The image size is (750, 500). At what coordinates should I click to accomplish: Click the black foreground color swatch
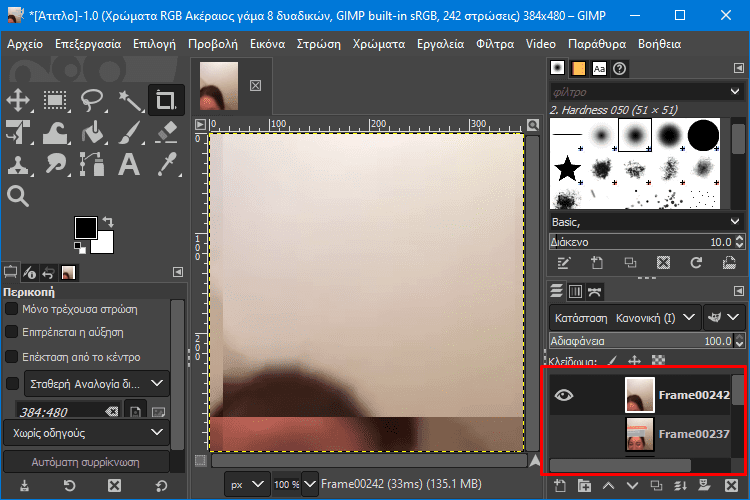pos(85,227)
